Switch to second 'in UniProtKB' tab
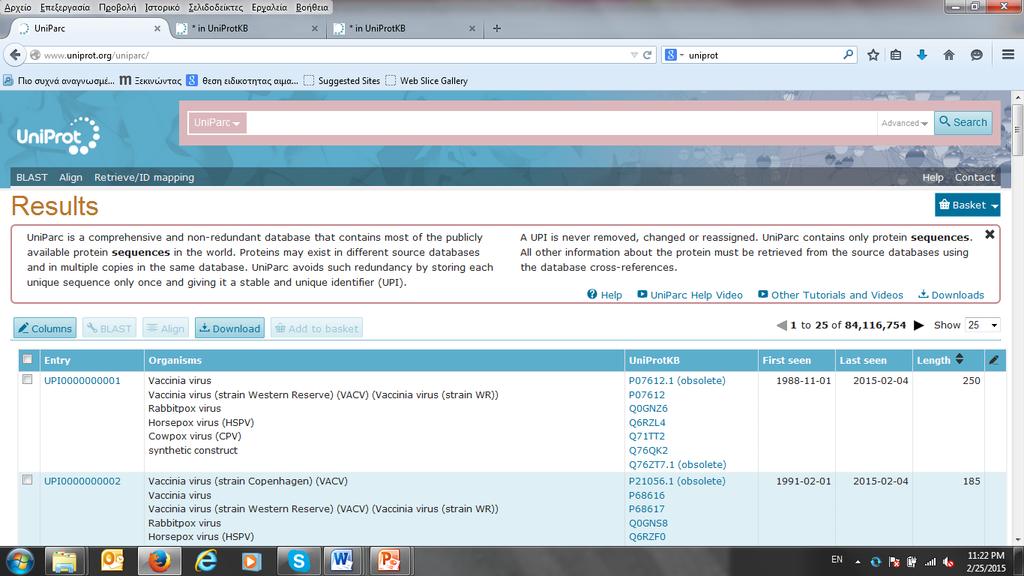Viewport: 1024px width, 576px height. 405,29
